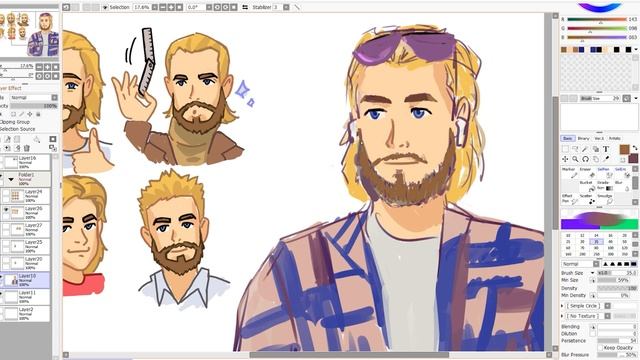640x360 pixels.
Task: Choose the Marker brush
Action: (569, 173)
